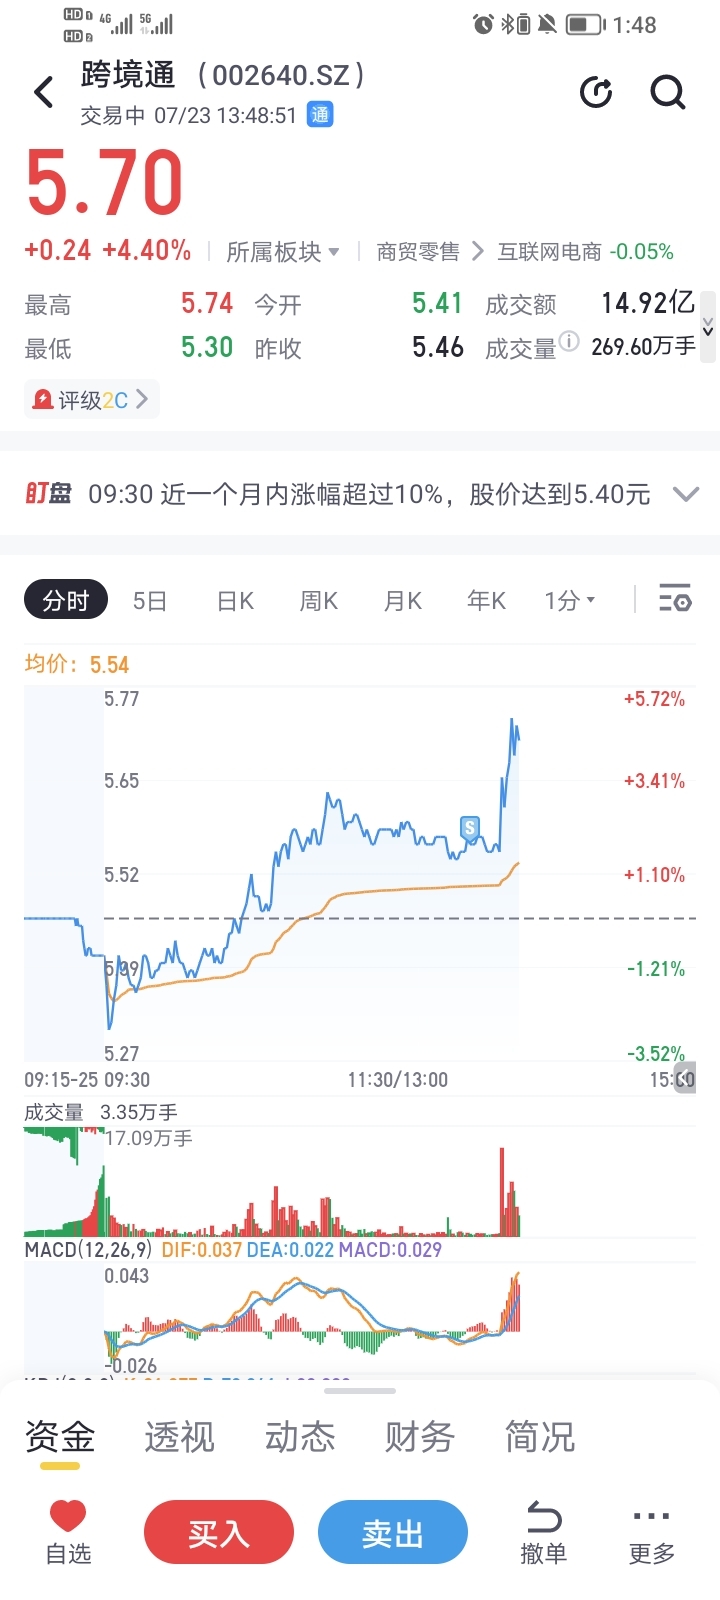Refresh the stock quote data
Screen dimensions: 720x1600
pos(596,92)
